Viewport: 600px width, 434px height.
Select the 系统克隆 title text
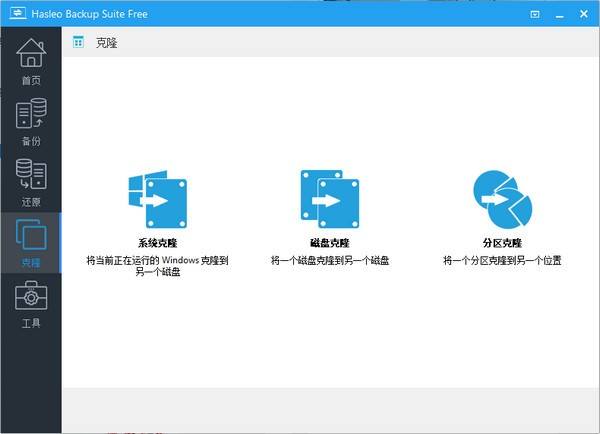158,243
